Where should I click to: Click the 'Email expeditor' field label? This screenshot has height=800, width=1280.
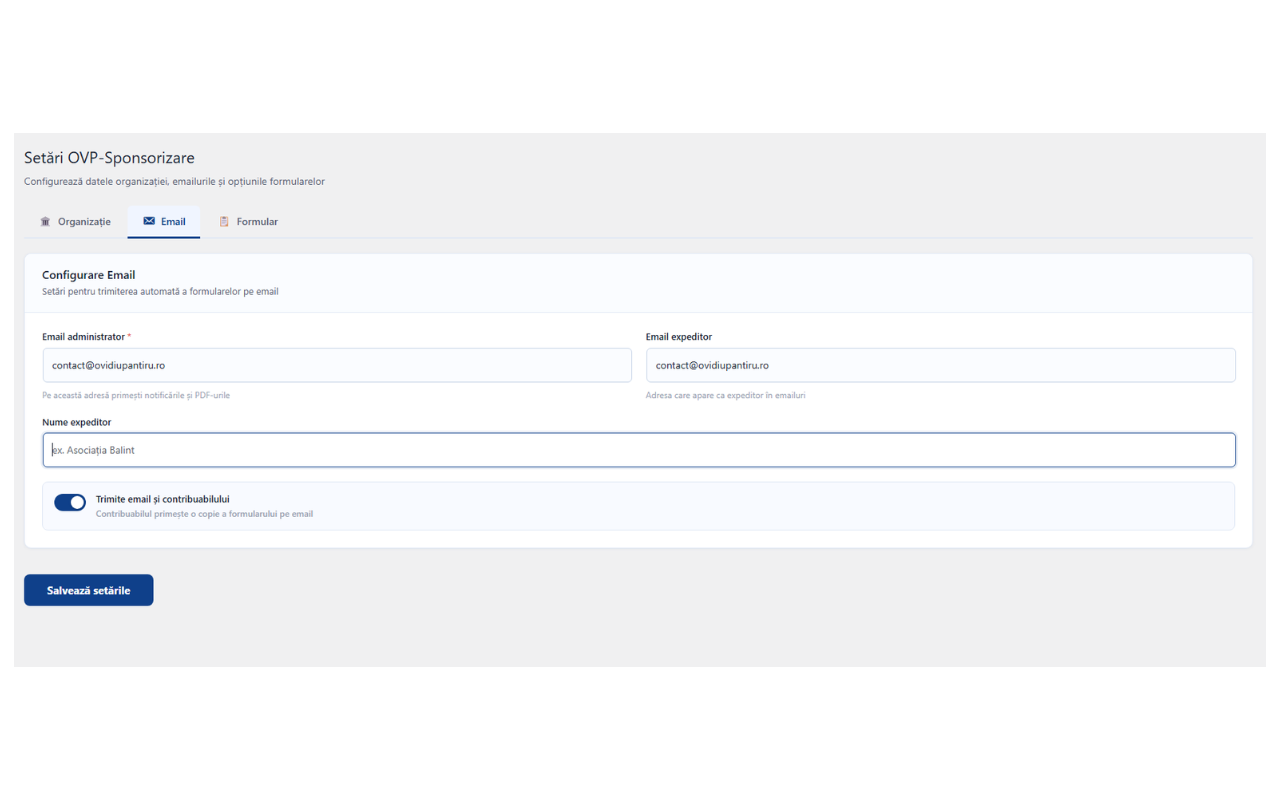pos(679,337)
